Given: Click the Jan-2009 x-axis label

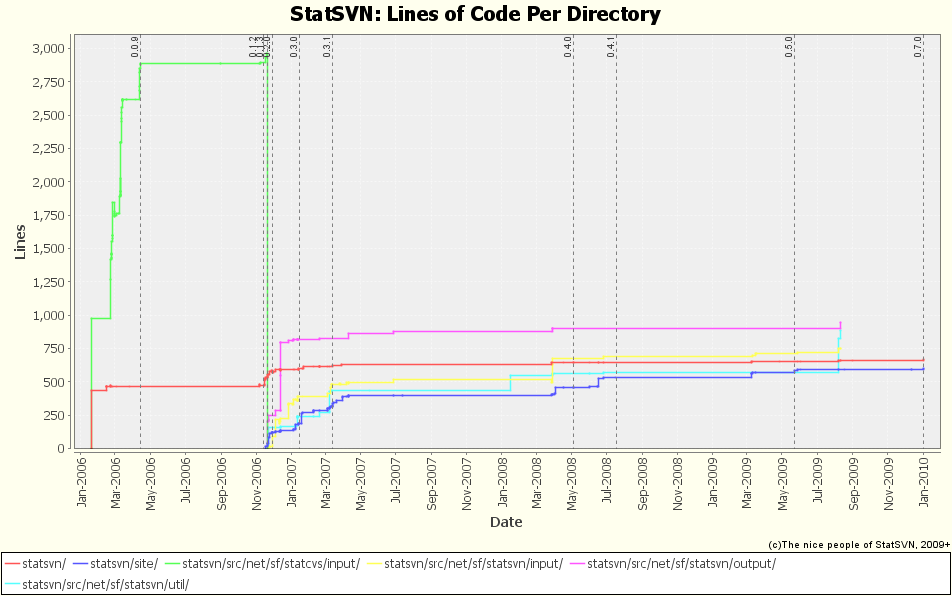Looking at the screenshot, I should pyautogui.click(x=713, y=483).
